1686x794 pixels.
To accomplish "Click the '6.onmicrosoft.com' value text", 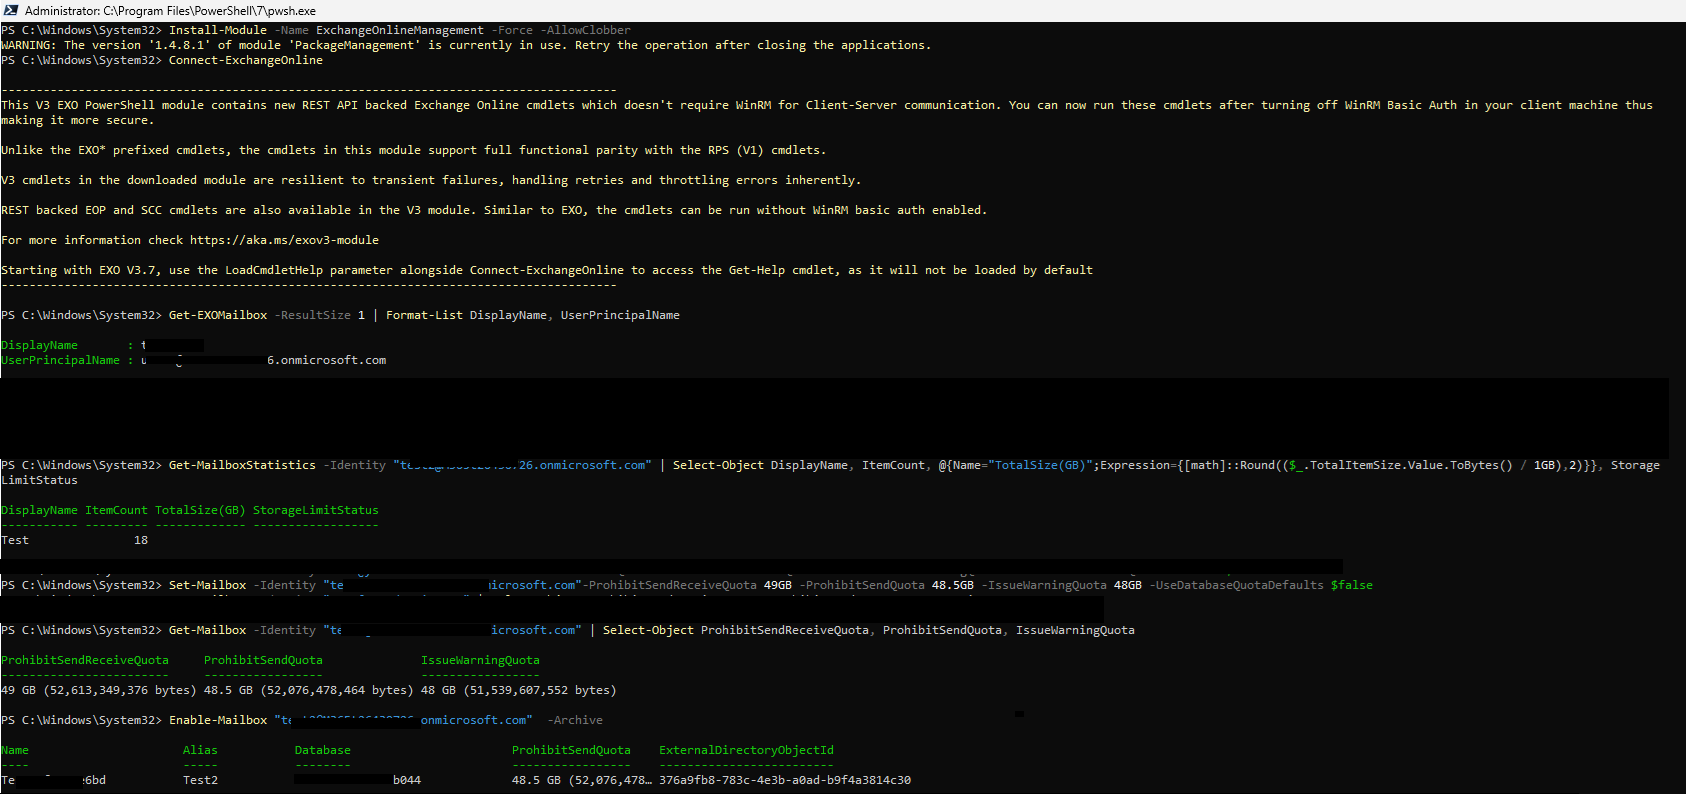I will pos(326,360).
